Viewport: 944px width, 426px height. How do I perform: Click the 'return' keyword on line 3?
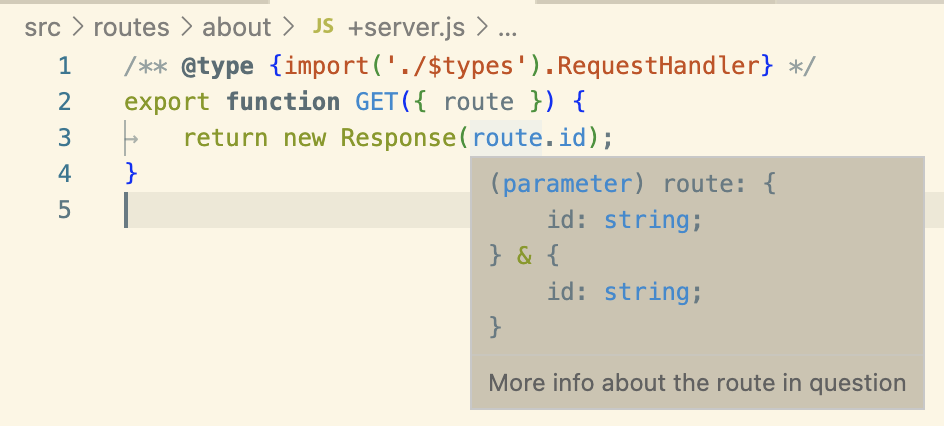coord(226,138)
